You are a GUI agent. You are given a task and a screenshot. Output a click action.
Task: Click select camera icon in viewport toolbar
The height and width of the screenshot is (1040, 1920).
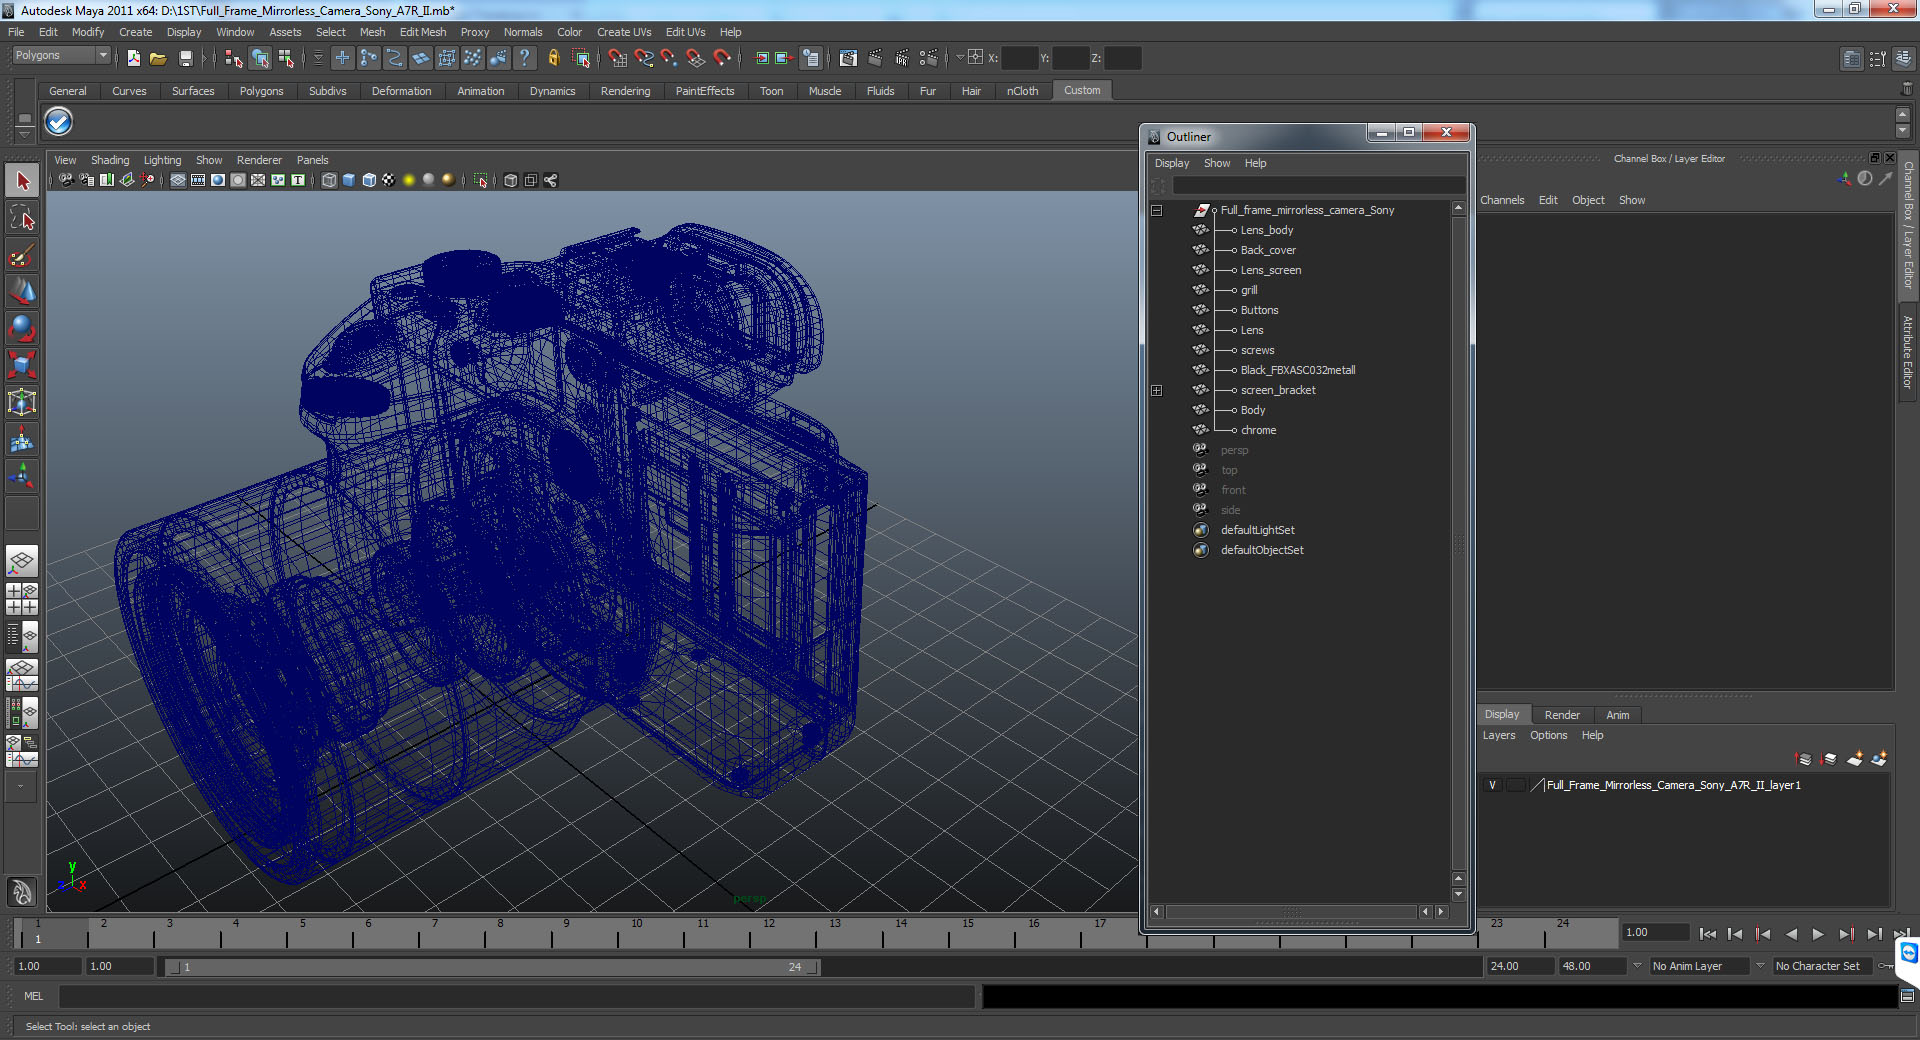(66, 180)
